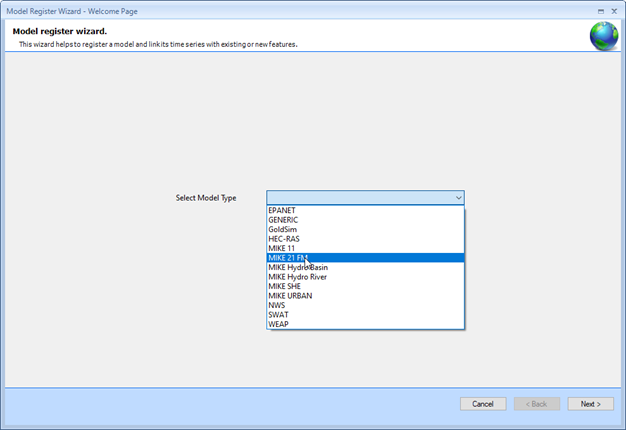626x430 pixels.
Task: Select the highlighted MIKE 21 FM entry
Action: 365,258
